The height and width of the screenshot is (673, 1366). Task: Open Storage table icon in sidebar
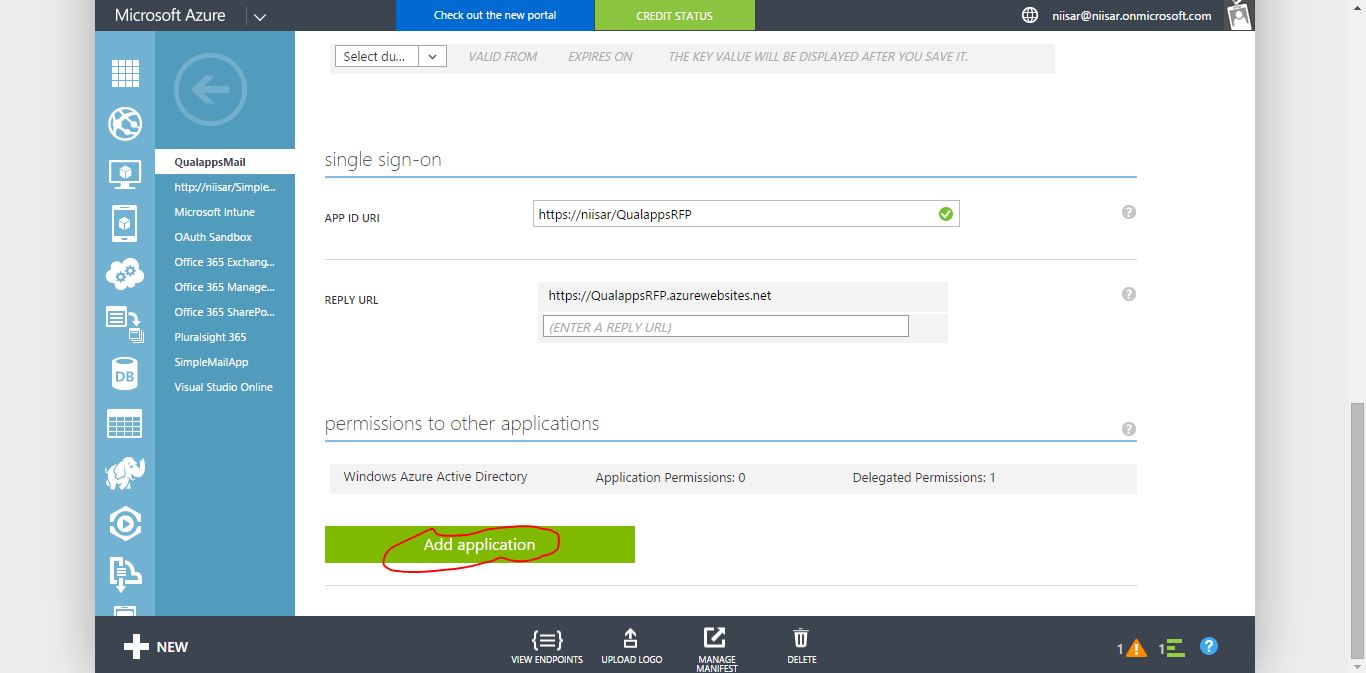point(125,424)
